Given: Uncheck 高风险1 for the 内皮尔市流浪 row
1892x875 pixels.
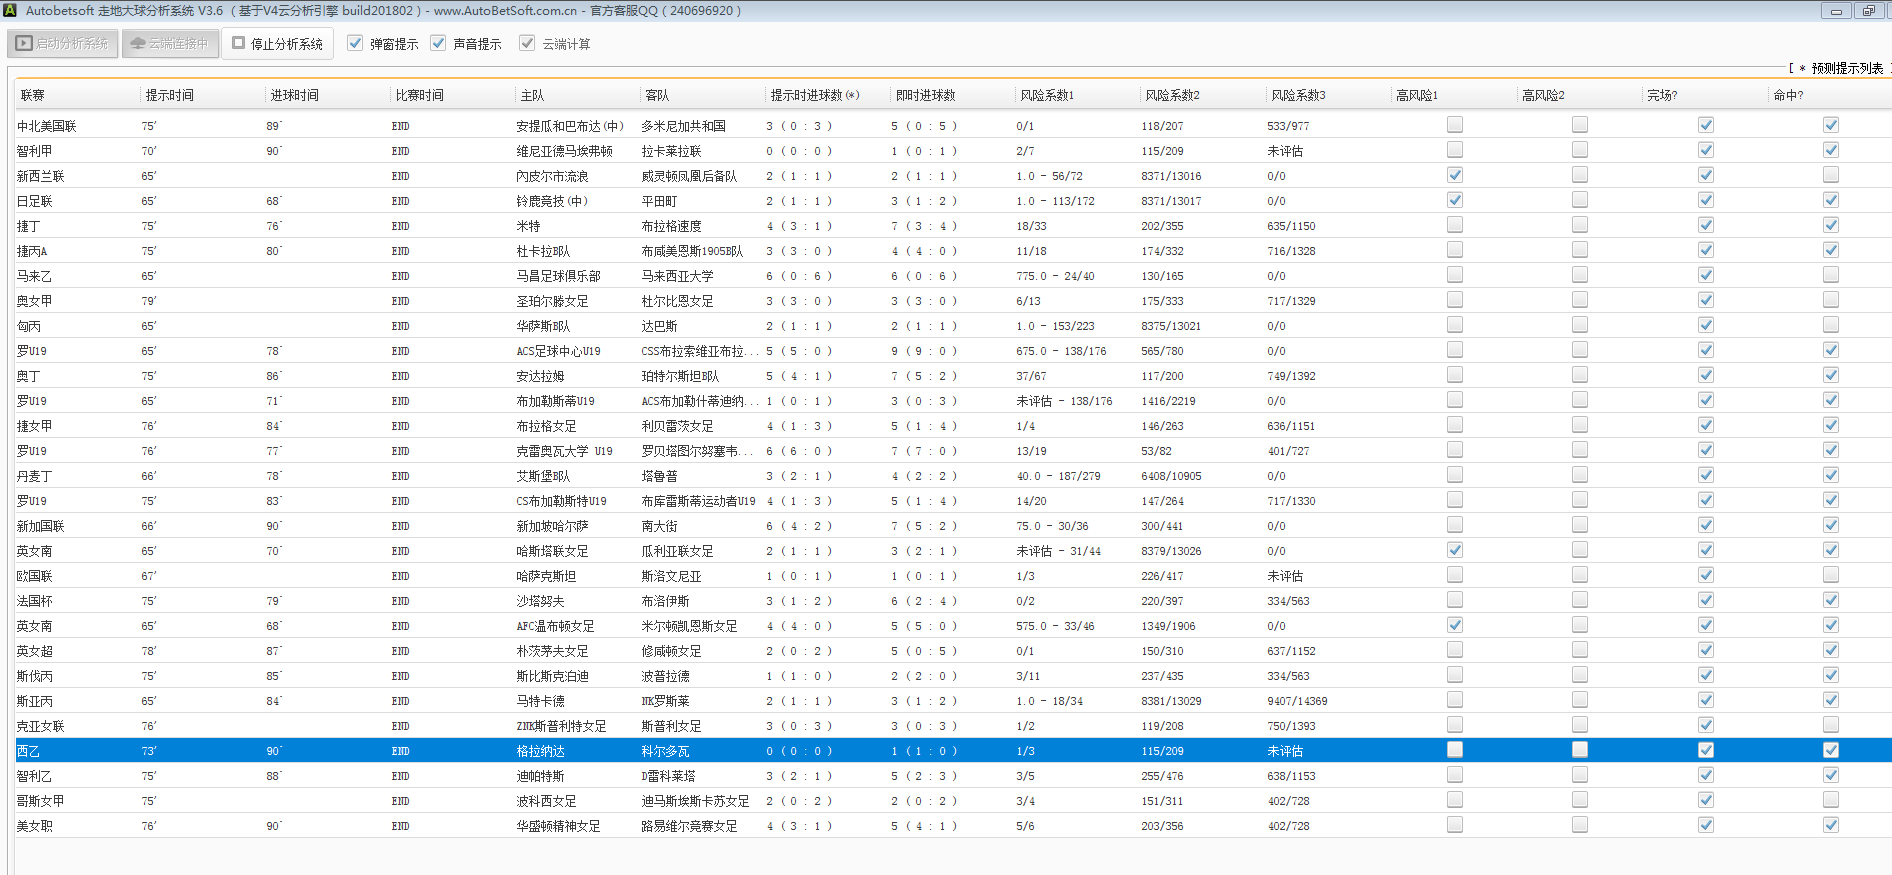Looking at the screenshot, I should 1455,175.
